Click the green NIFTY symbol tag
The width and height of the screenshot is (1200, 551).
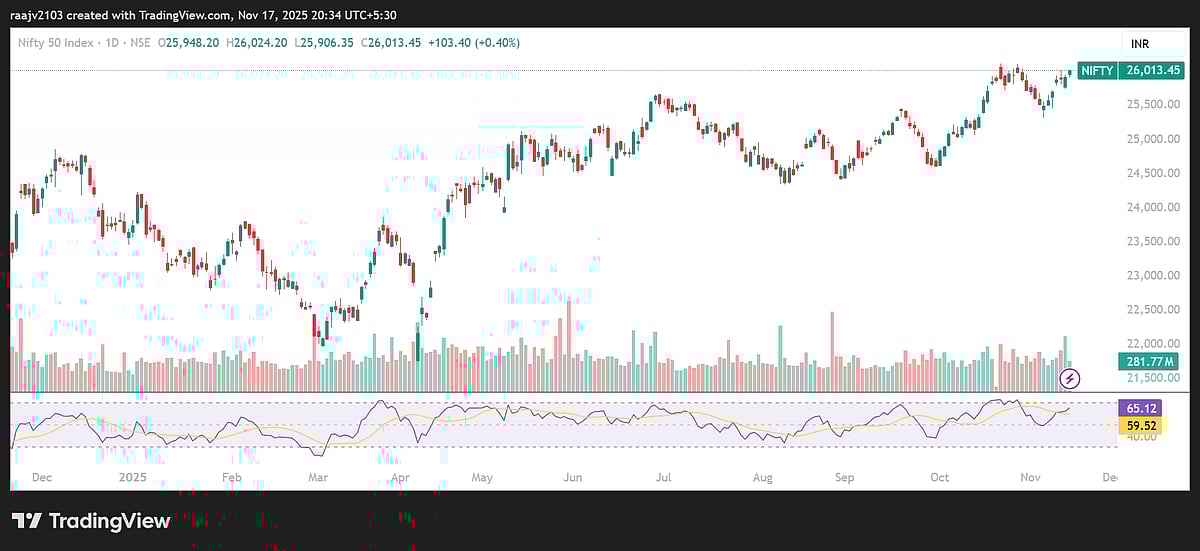(x=1097, y=70)
